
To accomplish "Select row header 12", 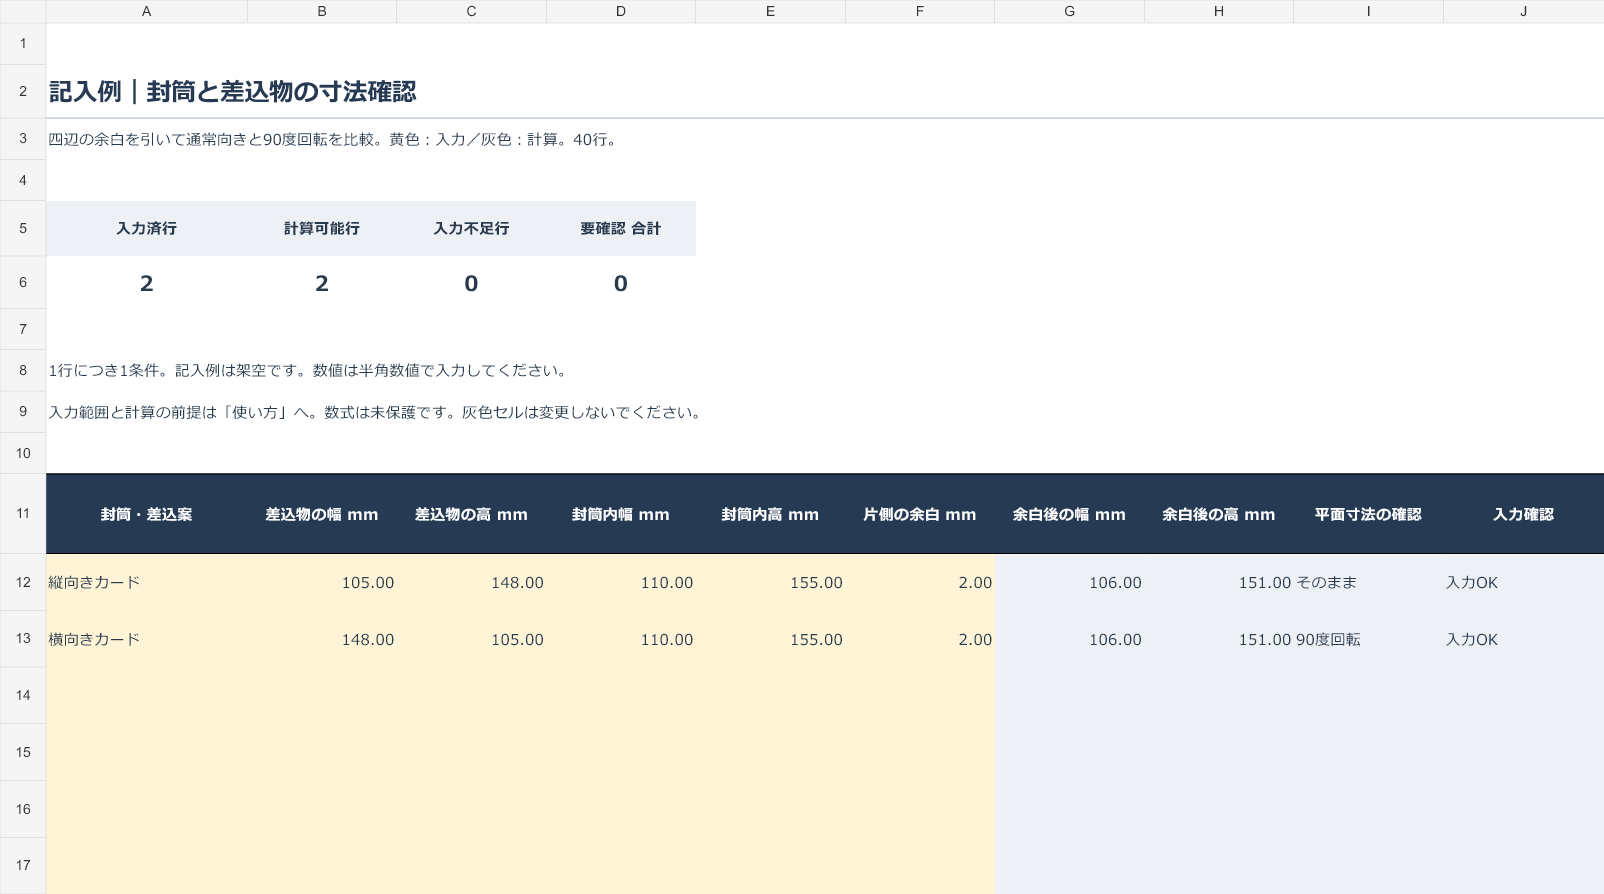I will click(x=23, y=582).
